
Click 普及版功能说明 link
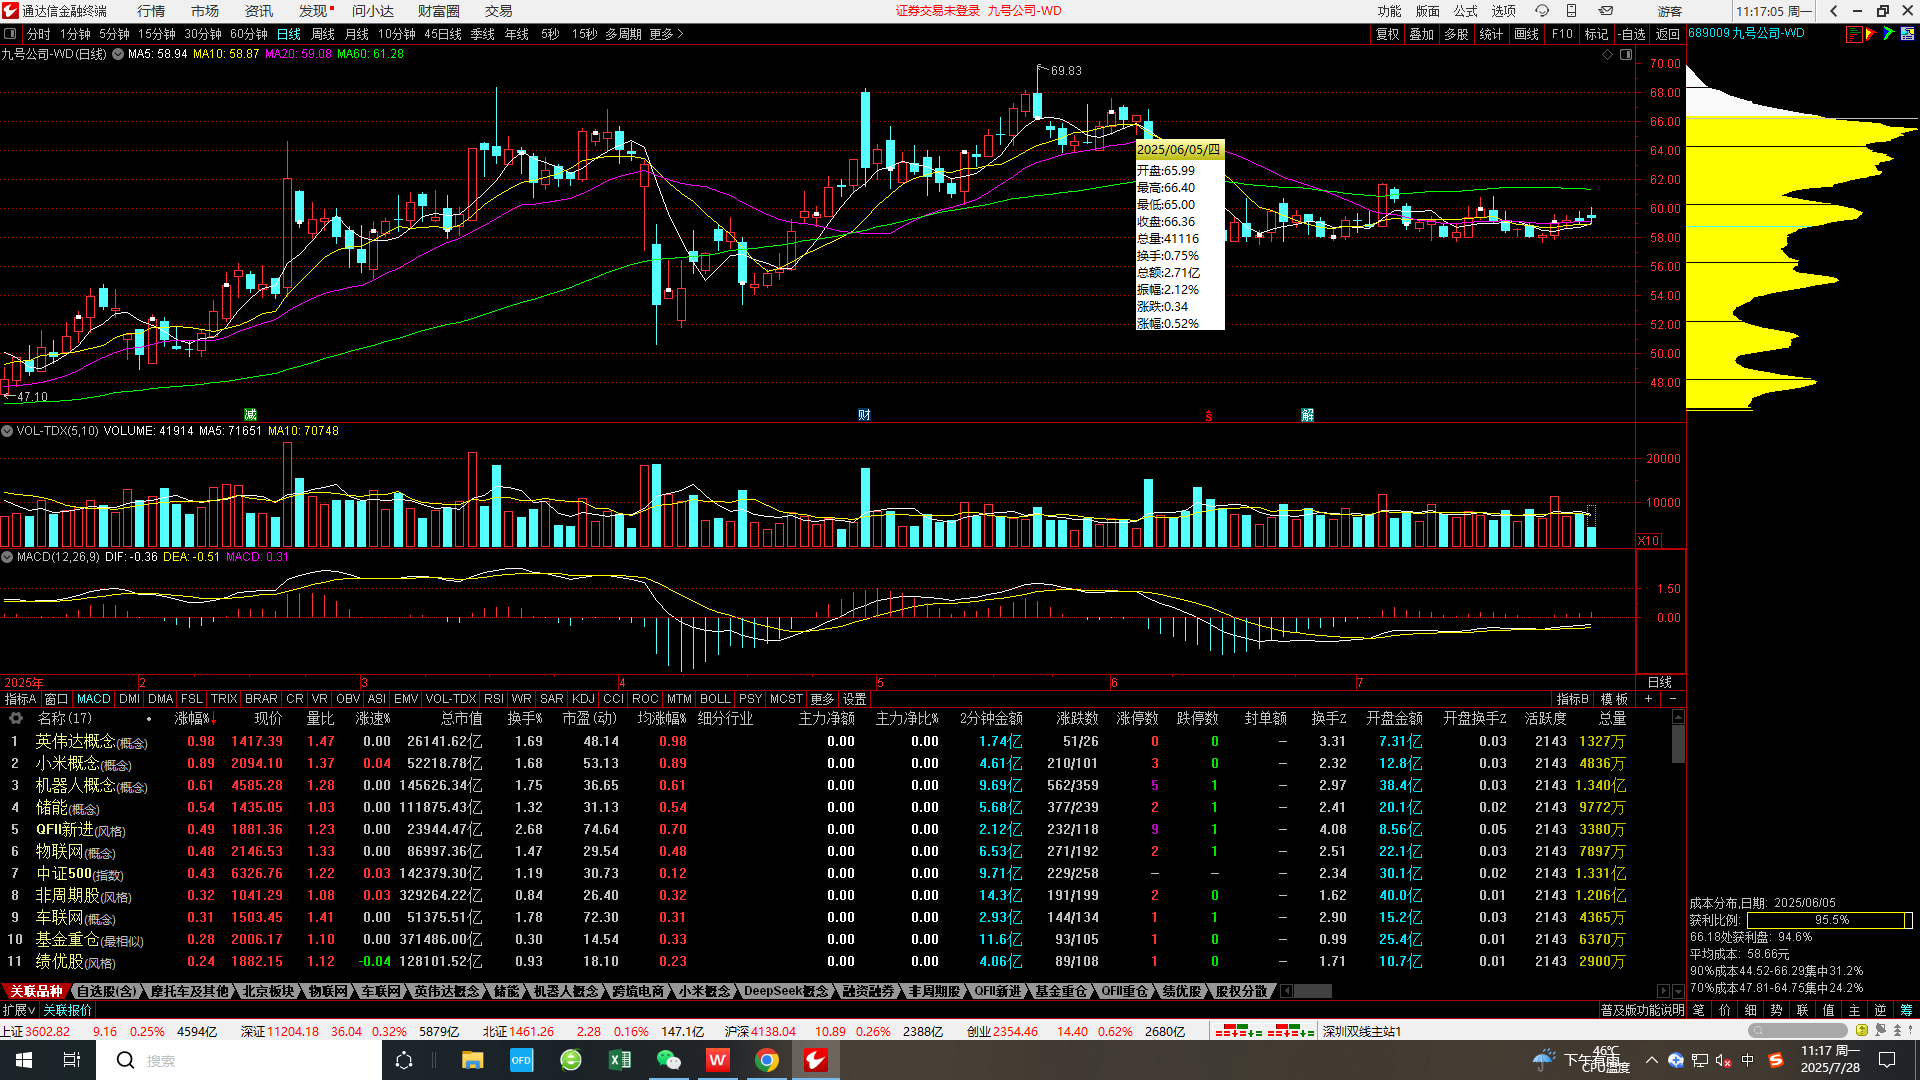coord(1642,1010)
